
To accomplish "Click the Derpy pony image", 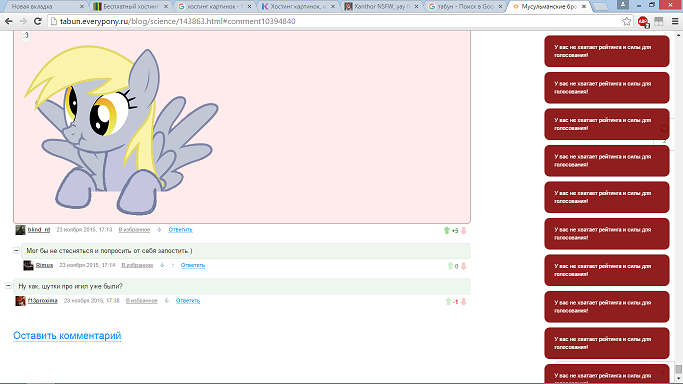I will pyautogui.click(x=121, y=129).
